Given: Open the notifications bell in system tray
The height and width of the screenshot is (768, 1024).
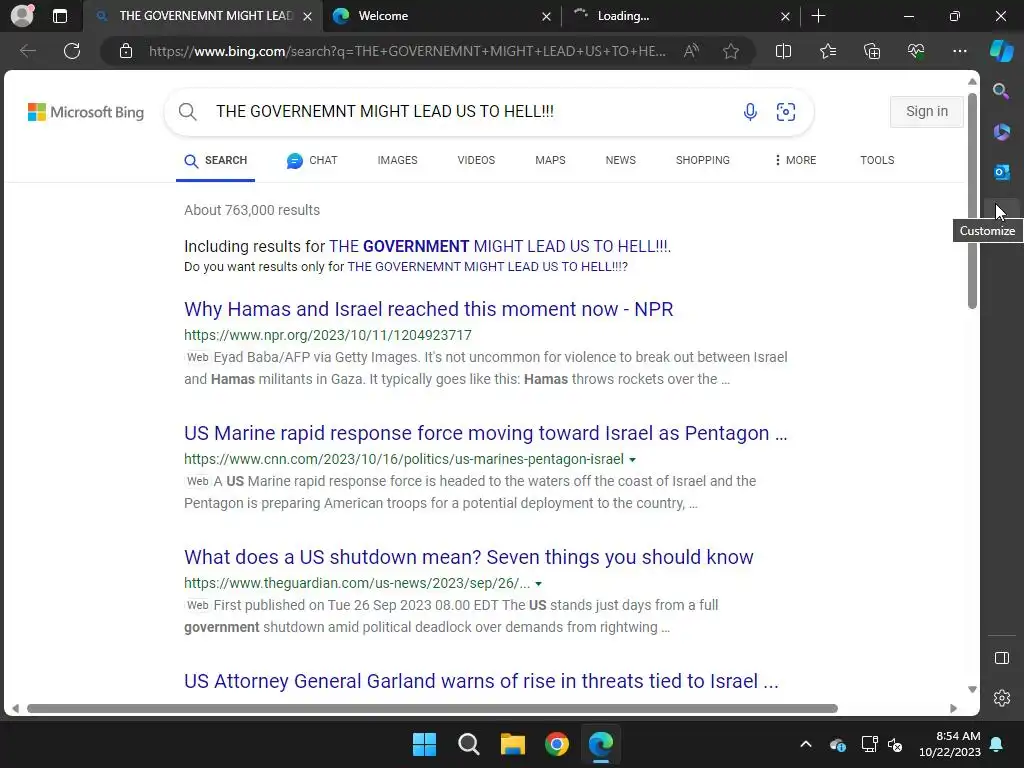Looking at the screenshot, I should [x=997, y=744].
